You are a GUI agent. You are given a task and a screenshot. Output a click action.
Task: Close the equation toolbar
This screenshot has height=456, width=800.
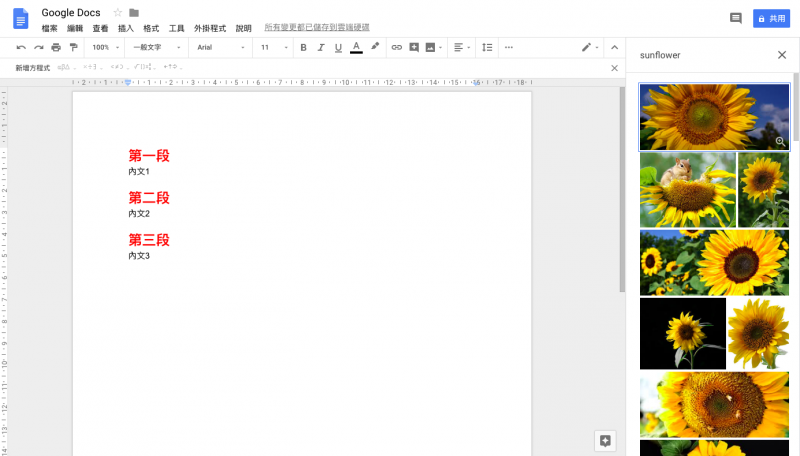[x=614, y=68]
